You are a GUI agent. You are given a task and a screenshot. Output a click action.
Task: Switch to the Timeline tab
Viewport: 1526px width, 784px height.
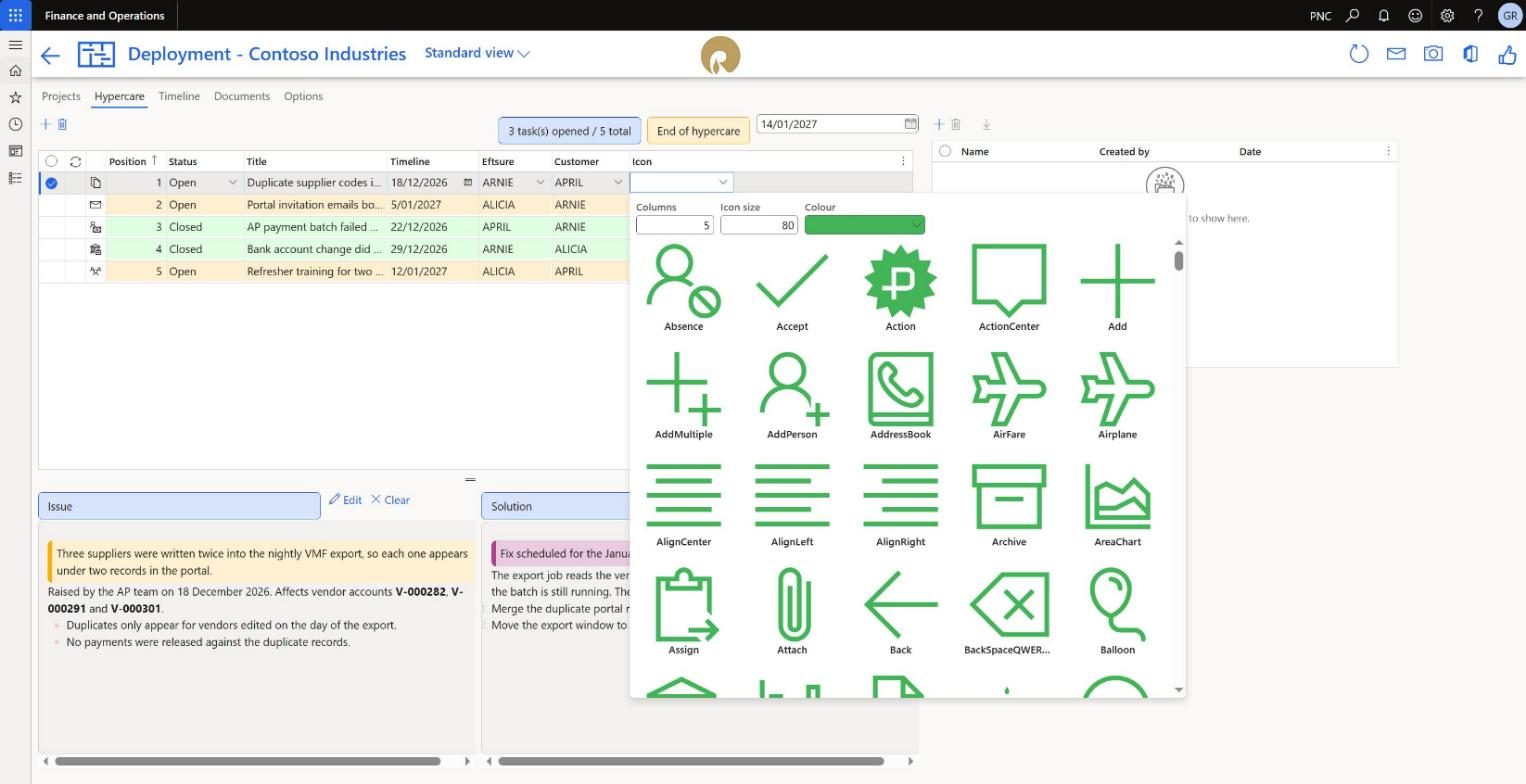(x=179, y=96)
